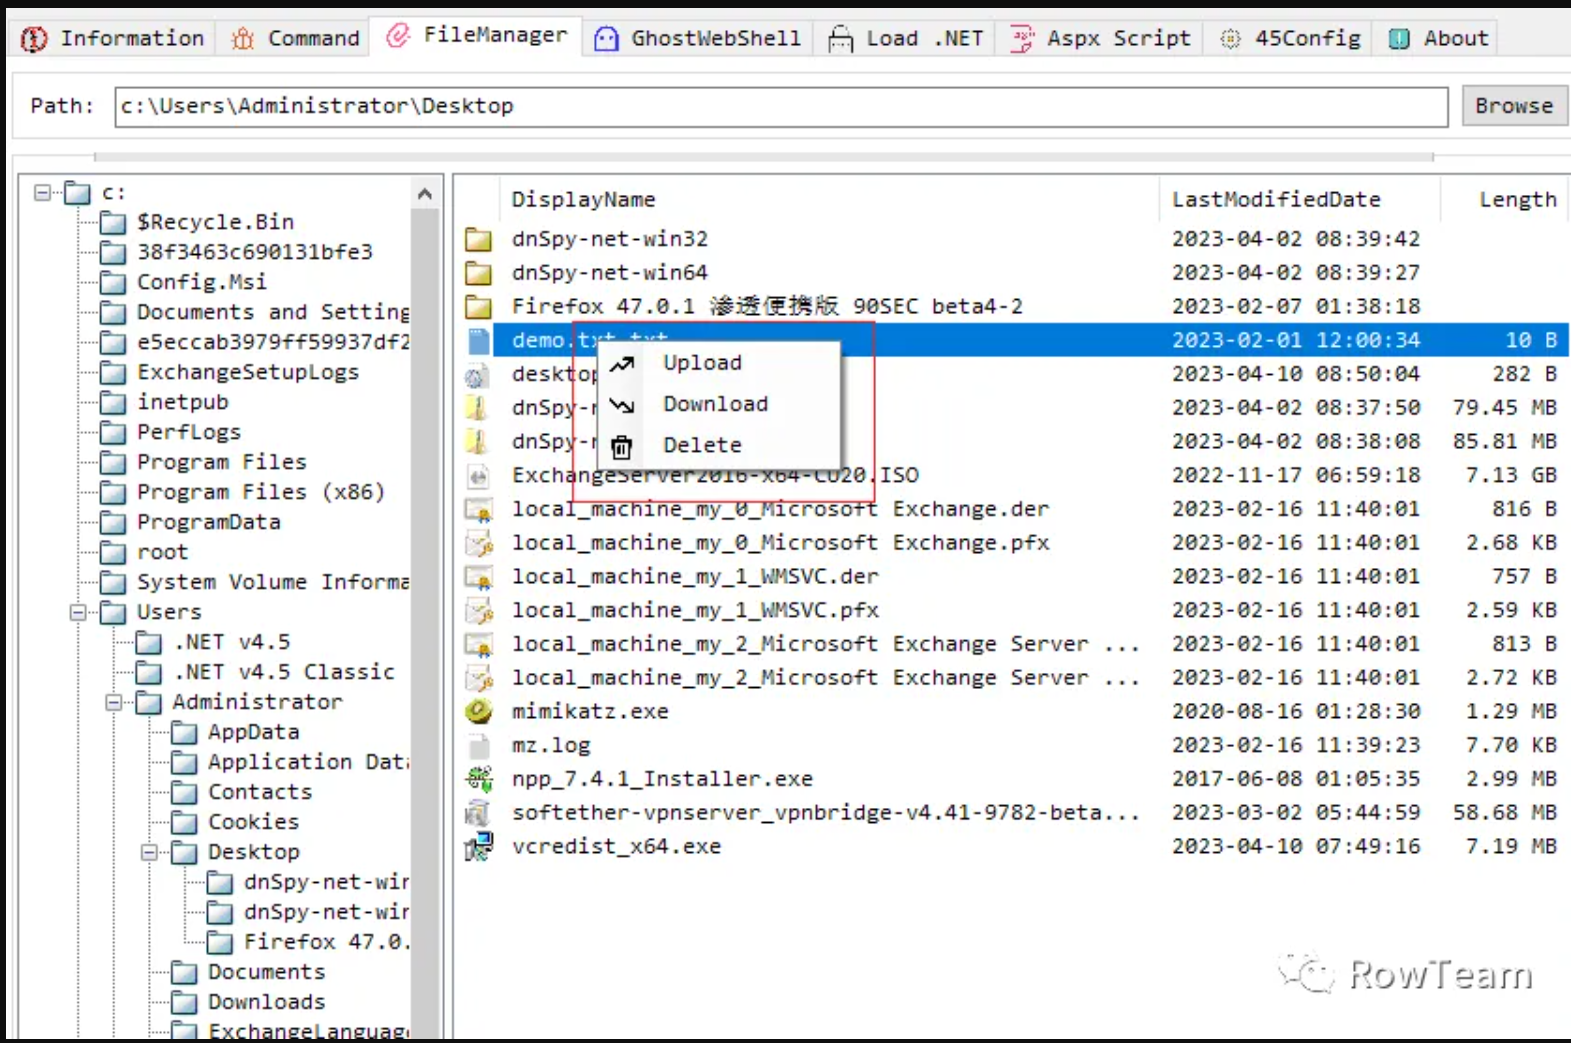Select the mz.log file name row
This screenshot has width=1571, height=1043.
click(551, 745)
